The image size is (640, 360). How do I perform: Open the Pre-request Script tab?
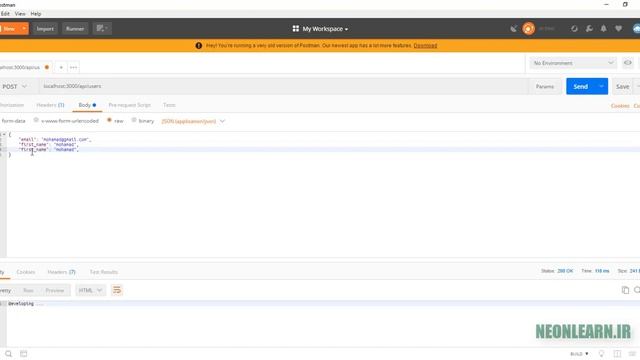[129, 105]
